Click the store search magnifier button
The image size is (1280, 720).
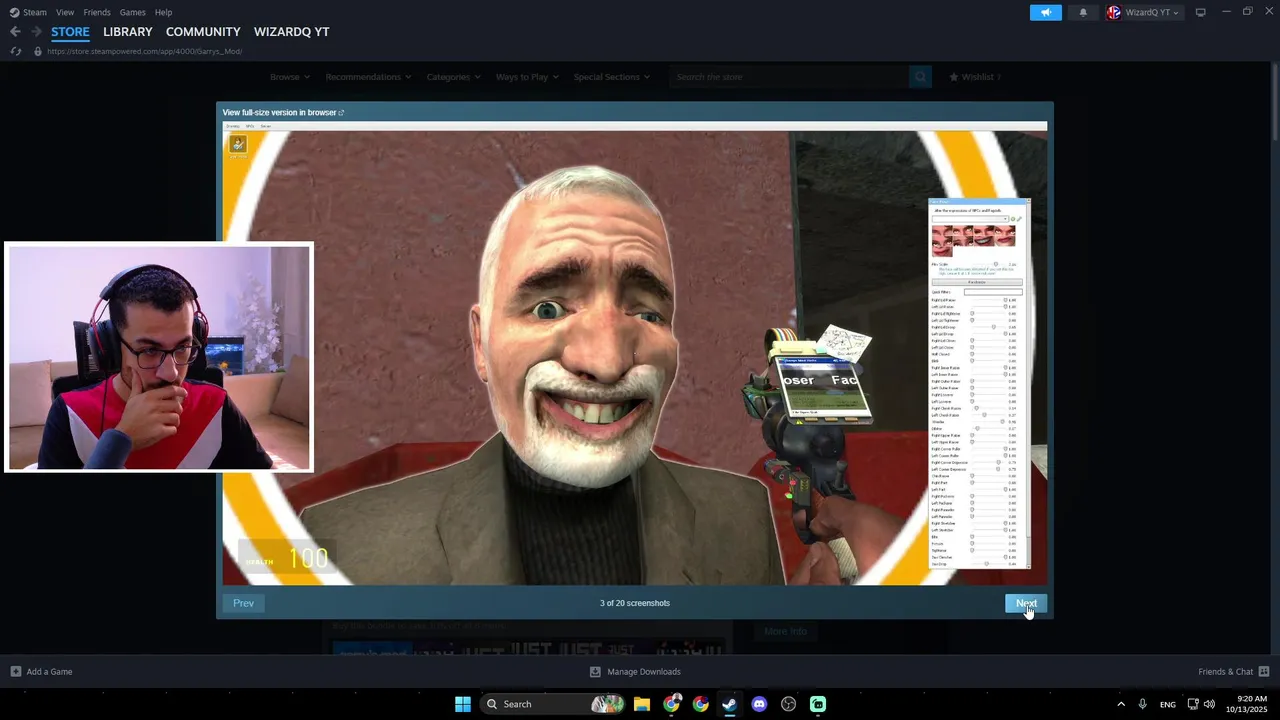pyautogui.click(x=920, y=77)
